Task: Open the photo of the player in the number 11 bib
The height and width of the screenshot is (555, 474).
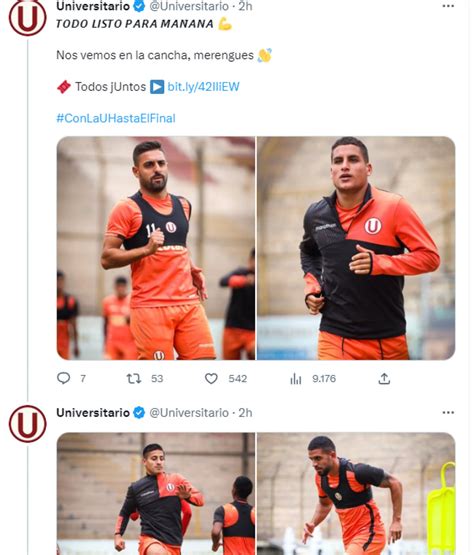Action: tap(156, 248)
